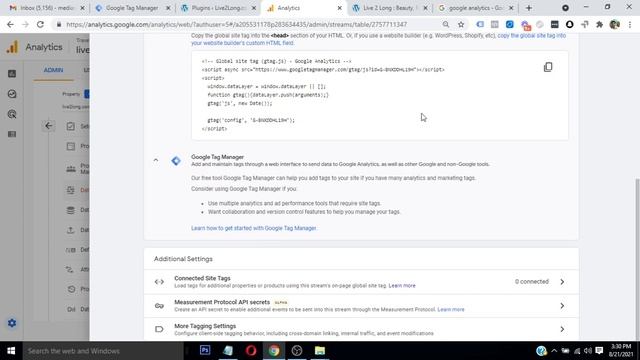
Task: Open Connected Site Tags settings
Action: tap(361, 282)
